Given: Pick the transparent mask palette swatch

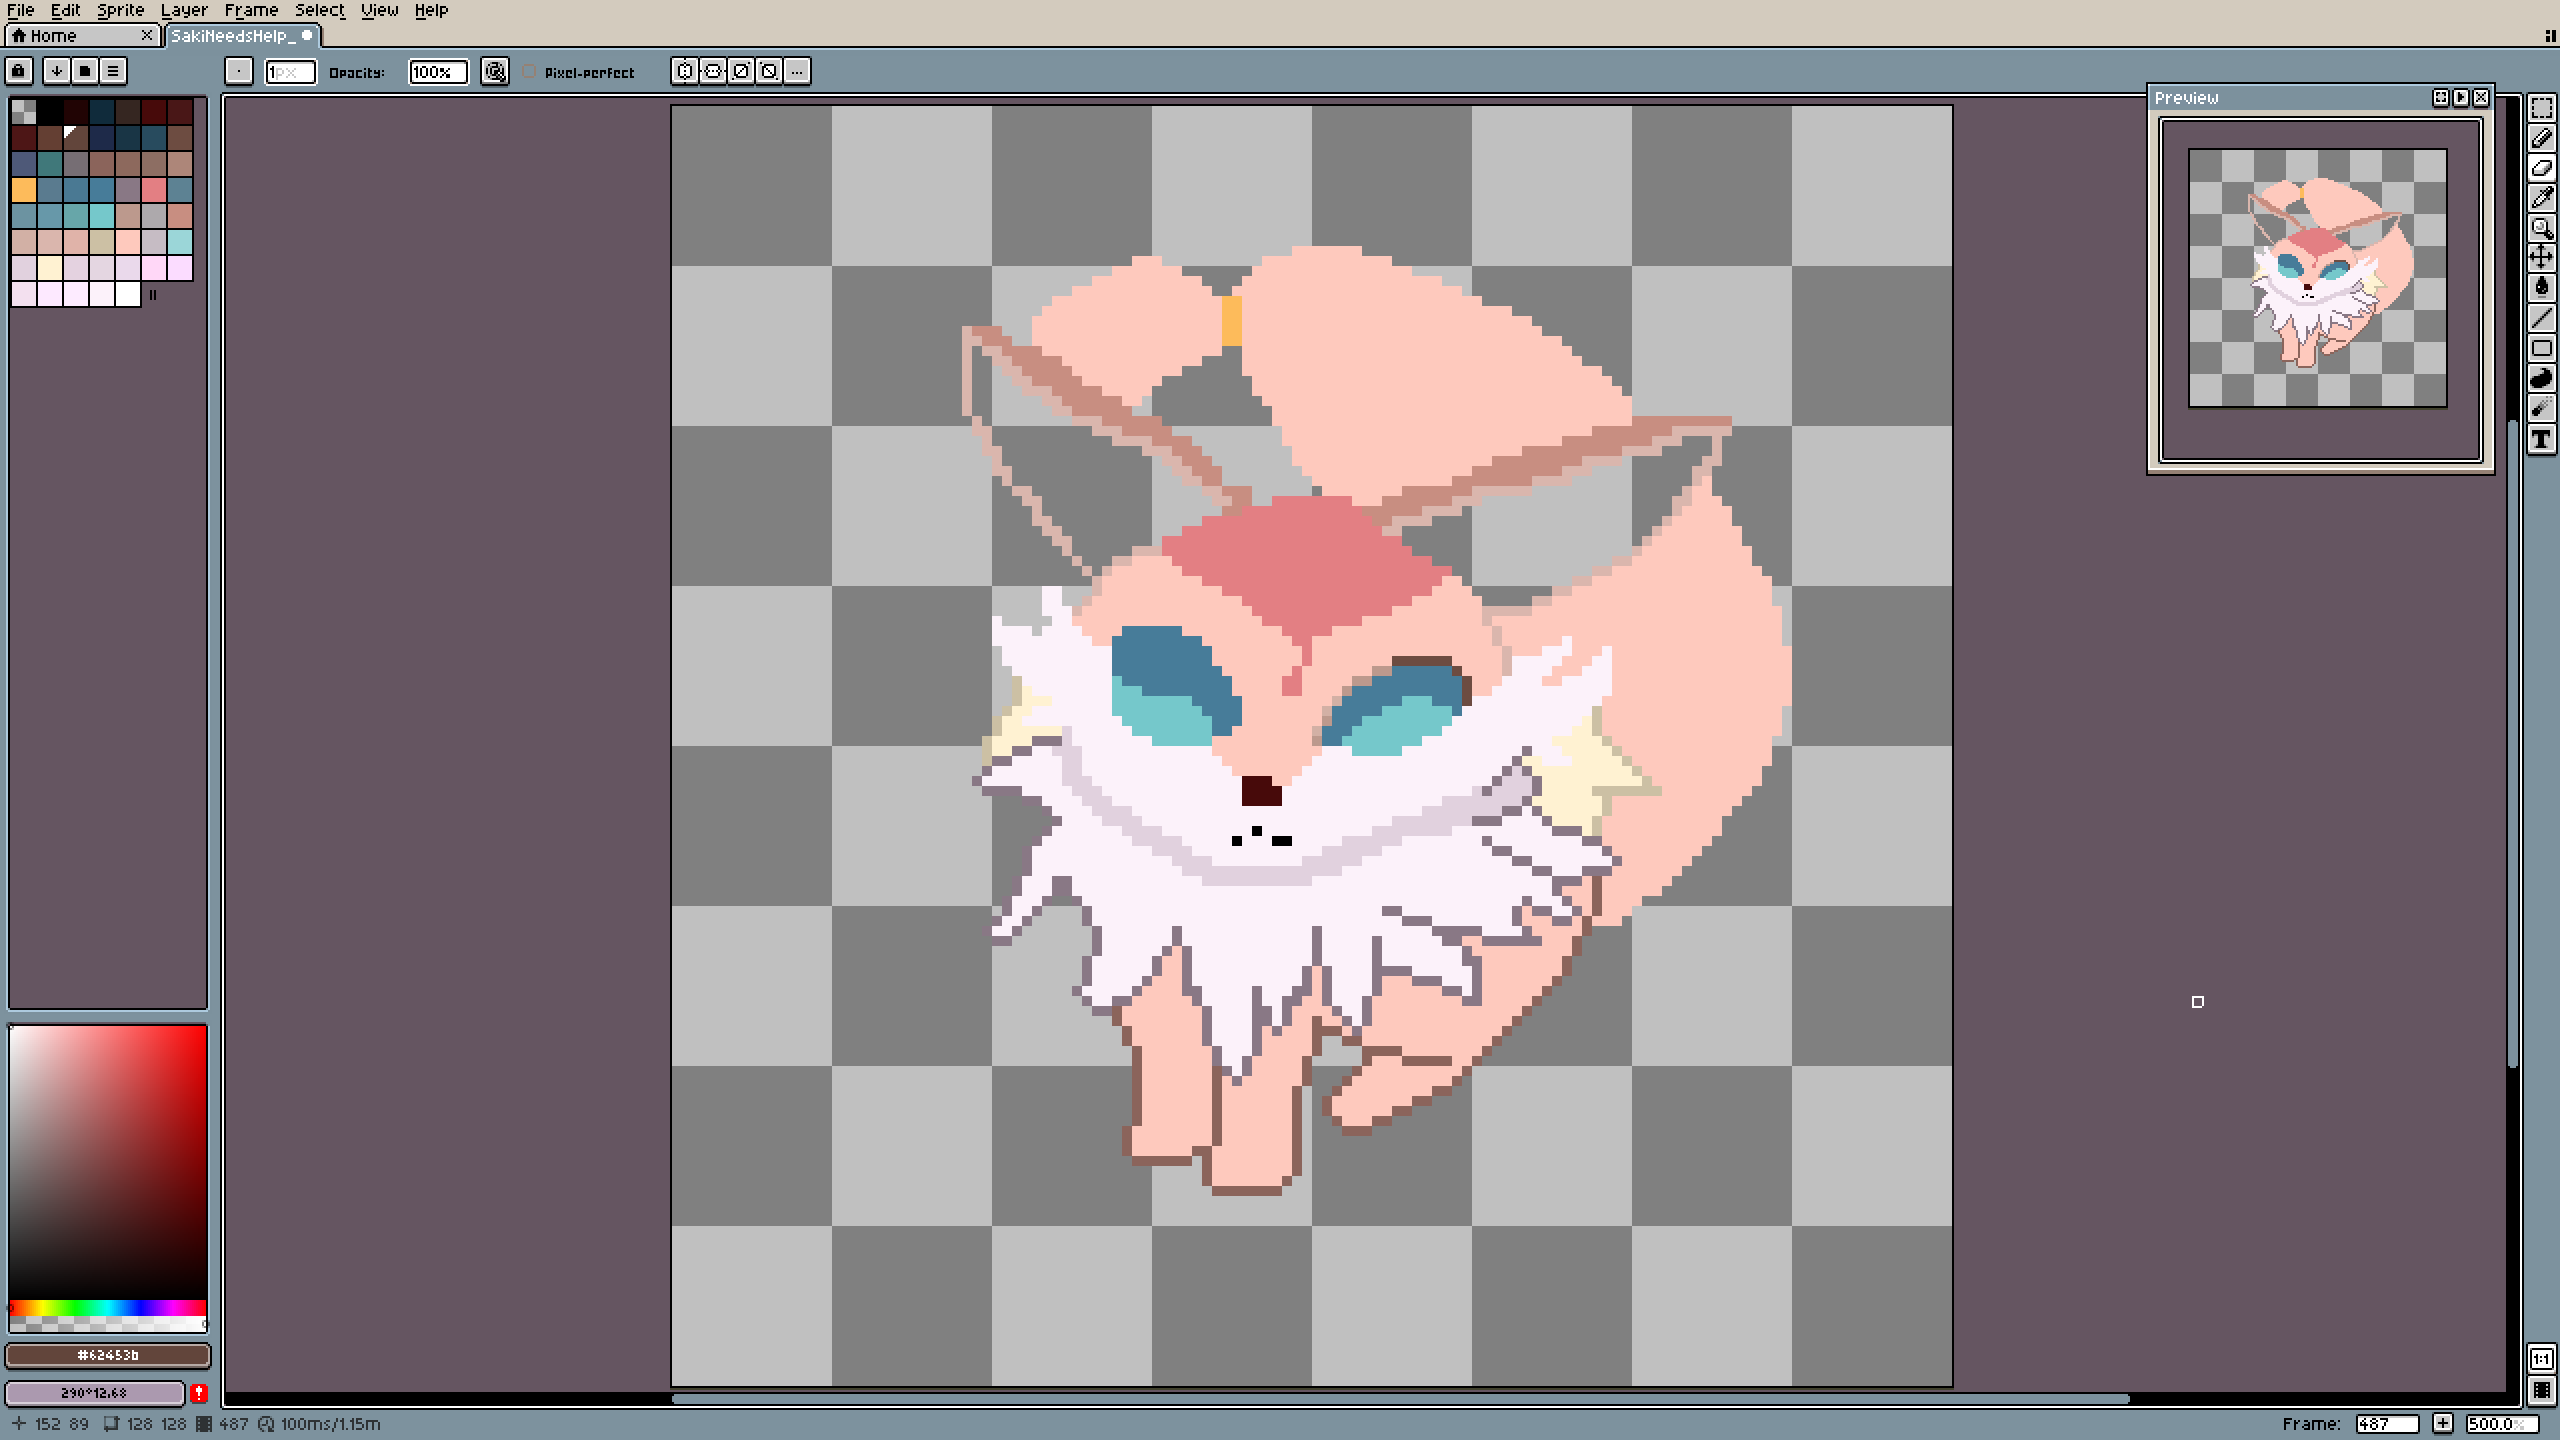Looking at the screenshot, I should (24, 111).
